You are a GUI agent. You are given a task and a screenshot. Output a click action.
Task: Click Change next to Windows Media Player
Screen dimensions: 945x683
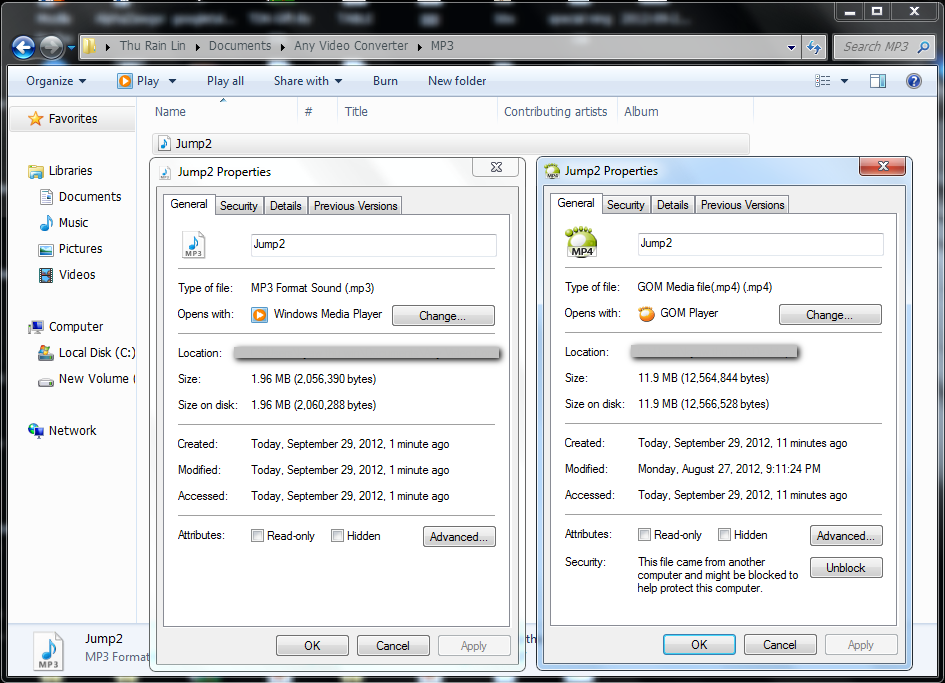[443, 315]
